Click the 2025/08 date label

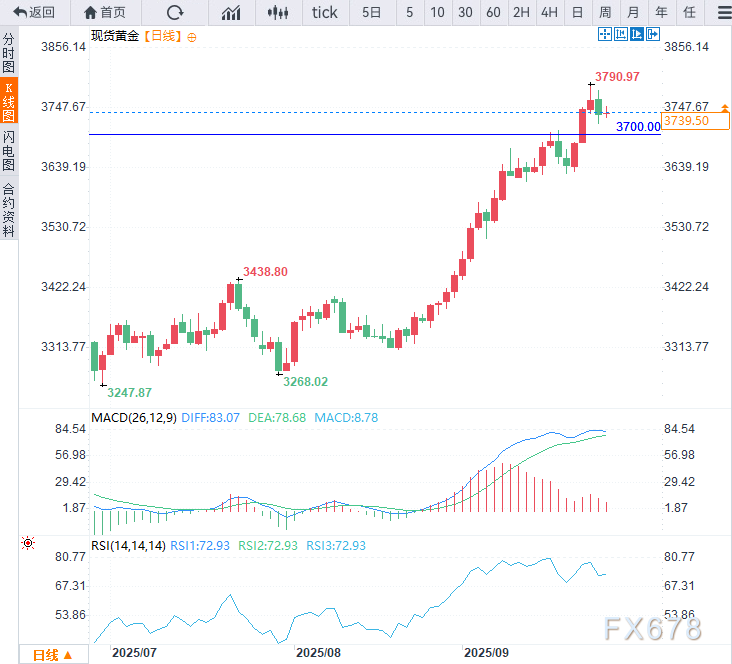(318, 652)
